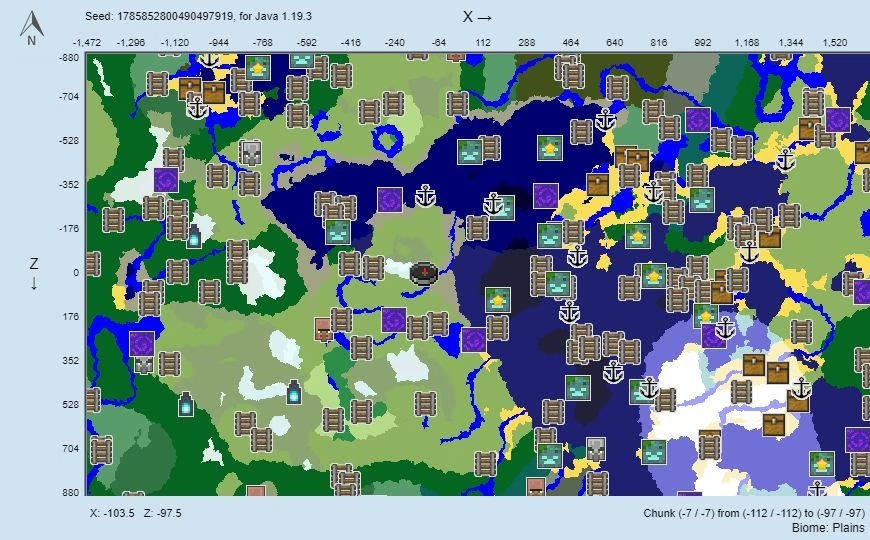This screenshot has height=540, width=870.
Task: Pick the ruined portal at the river mouth southeast of spawn
Action: tap(474, 340)
